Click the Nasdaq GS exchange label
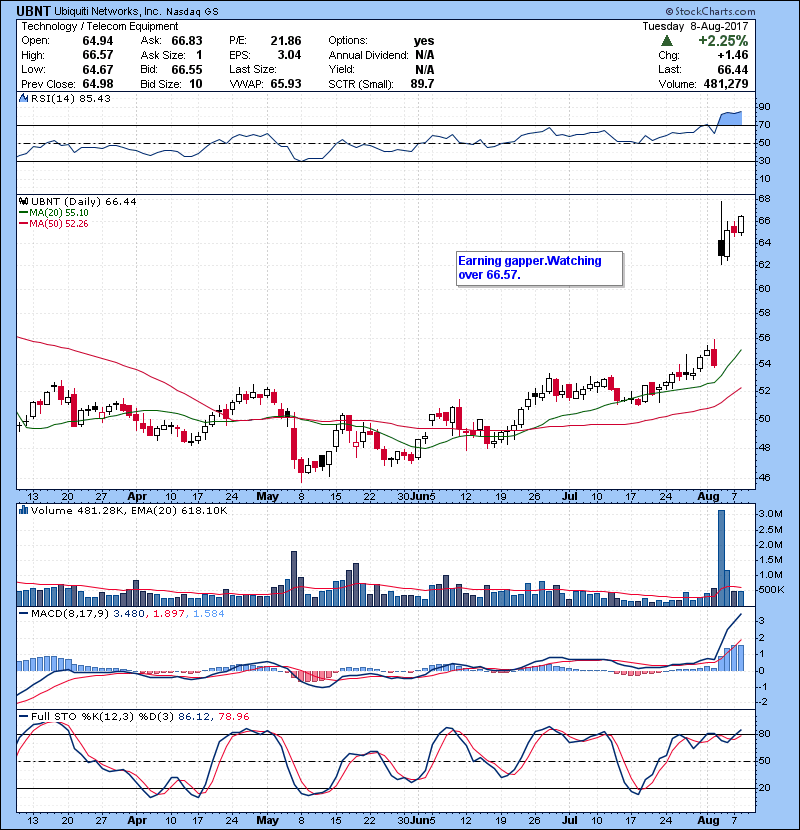This screenshot has height=830, width=800. 192,12
